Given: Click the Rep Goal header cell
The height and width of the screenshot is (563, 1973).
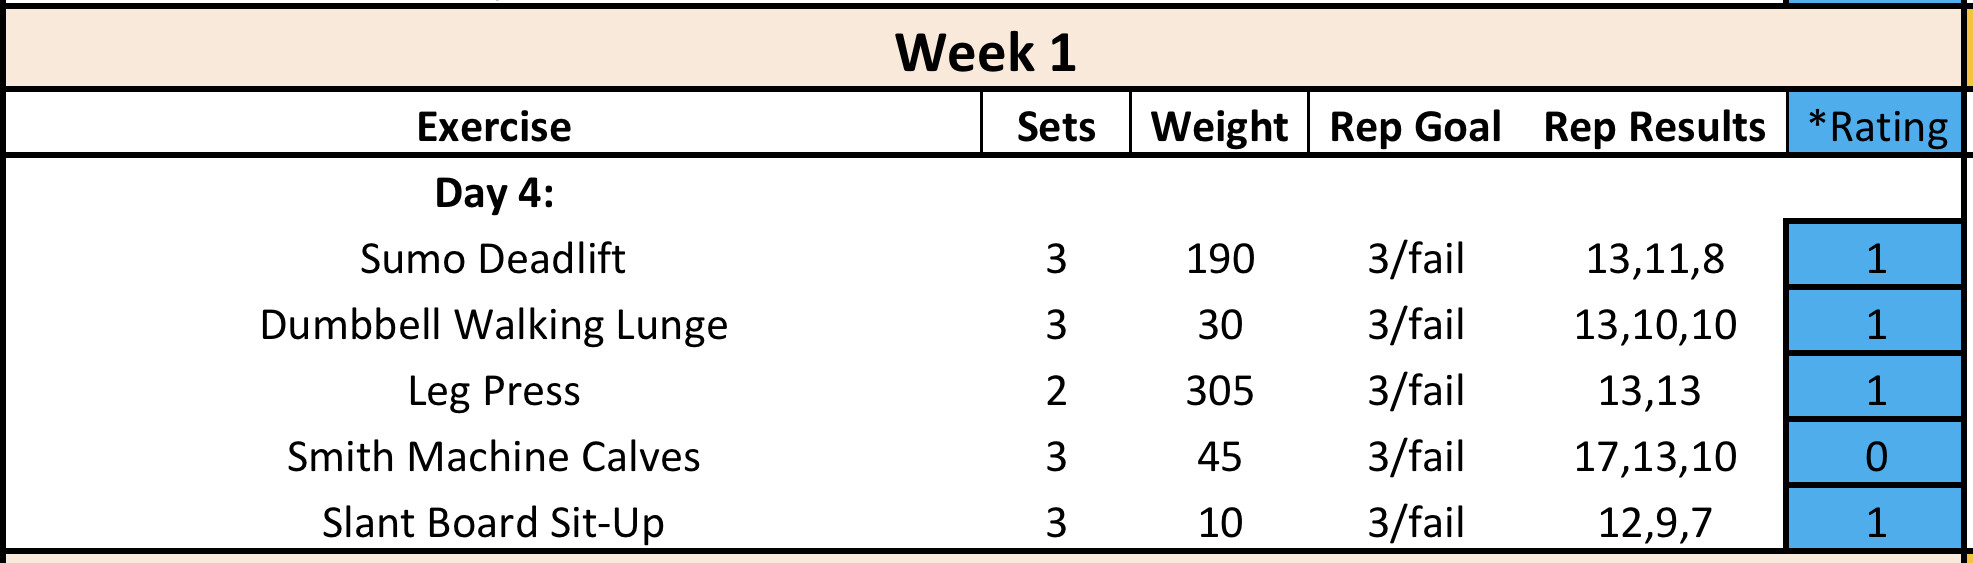Looking at the screenshot, I should [x=1415, y=127].
